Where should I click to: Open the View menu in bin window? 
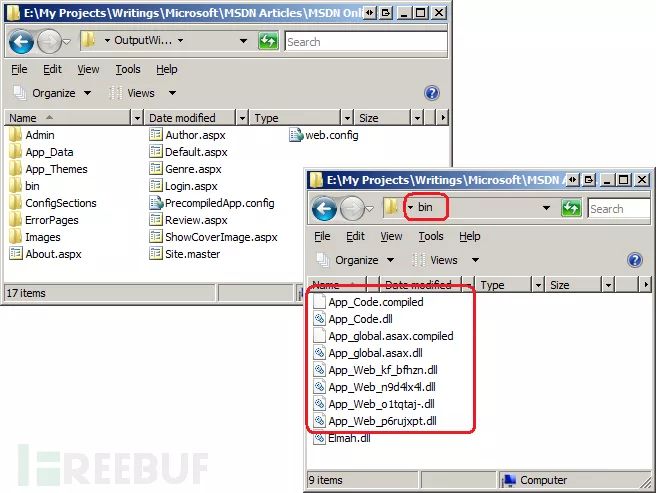tap(391, 236)
